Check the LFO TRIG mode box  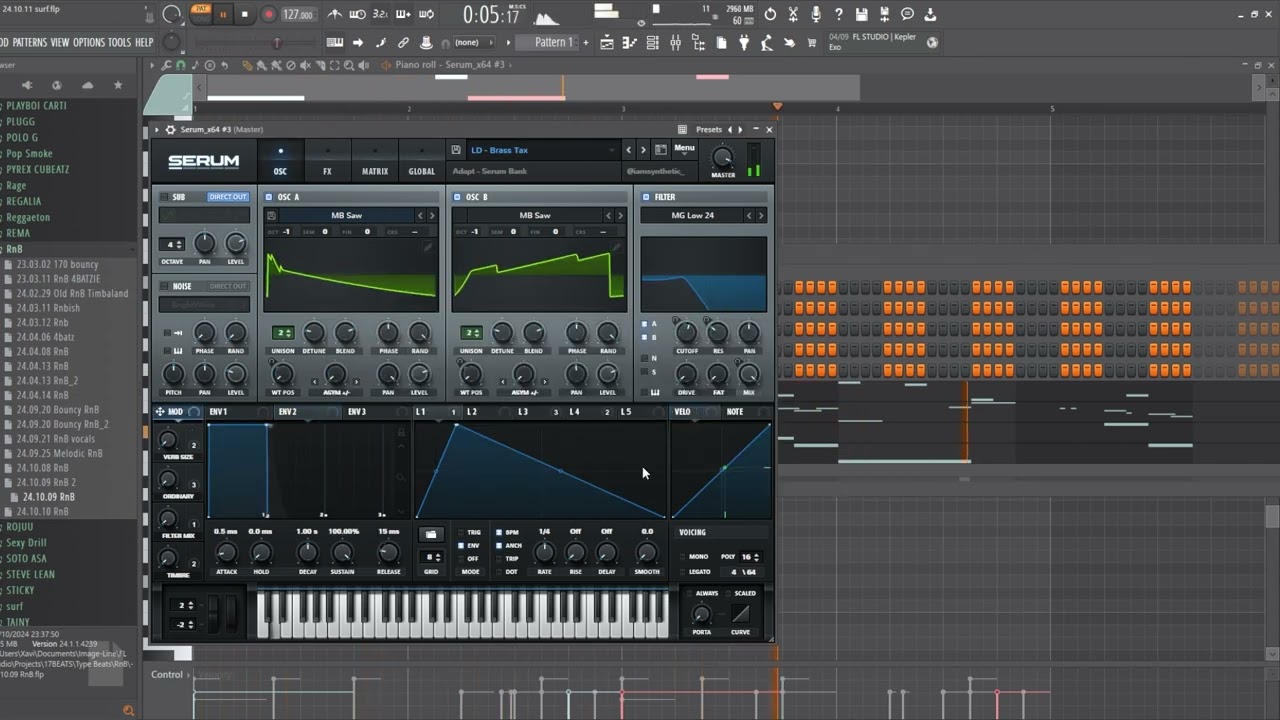pyautogui.click(x=461, y=532)
